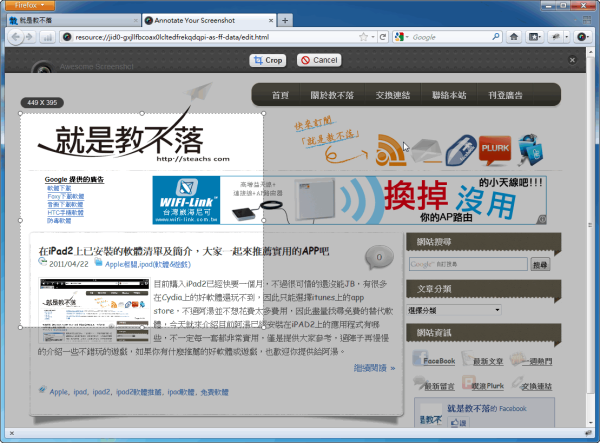Viewport: 600px width, 443px height.
Task: Click the HTC手機軟體 ad link
Action: (65, 213)
